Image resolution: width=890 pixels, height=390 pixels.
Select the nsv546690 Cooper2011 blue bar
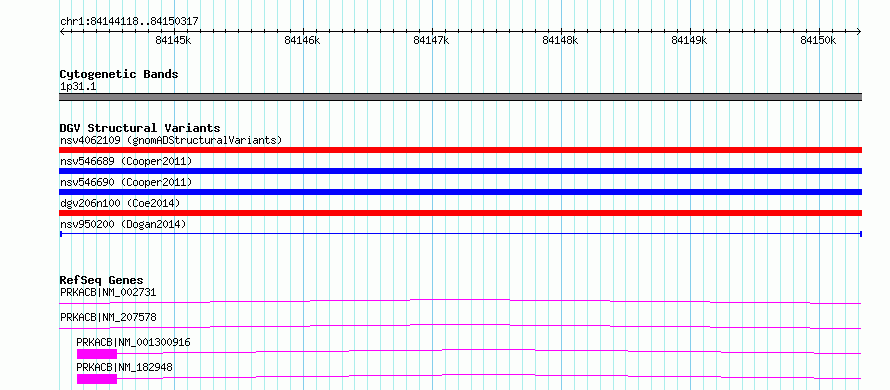point(460,192)
